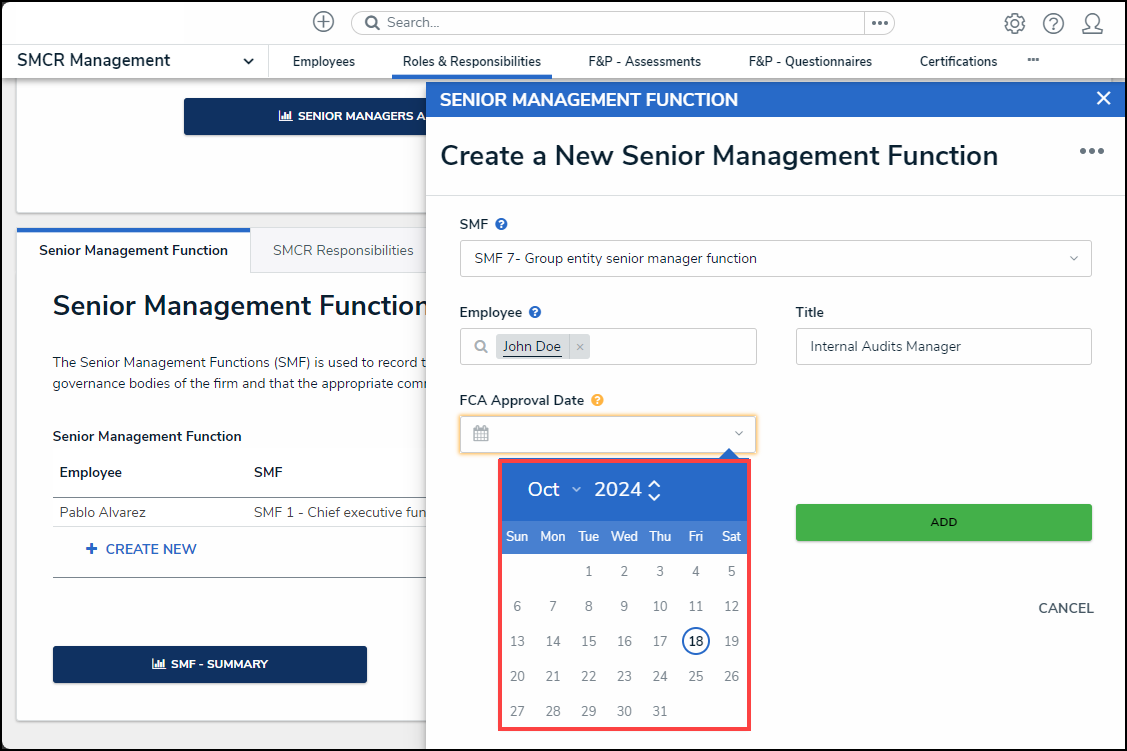Open the help question mark icon
Image resolution: width=1127 pixels, height=751 pixels.
pyautogui.click(x=1053, y=23)
